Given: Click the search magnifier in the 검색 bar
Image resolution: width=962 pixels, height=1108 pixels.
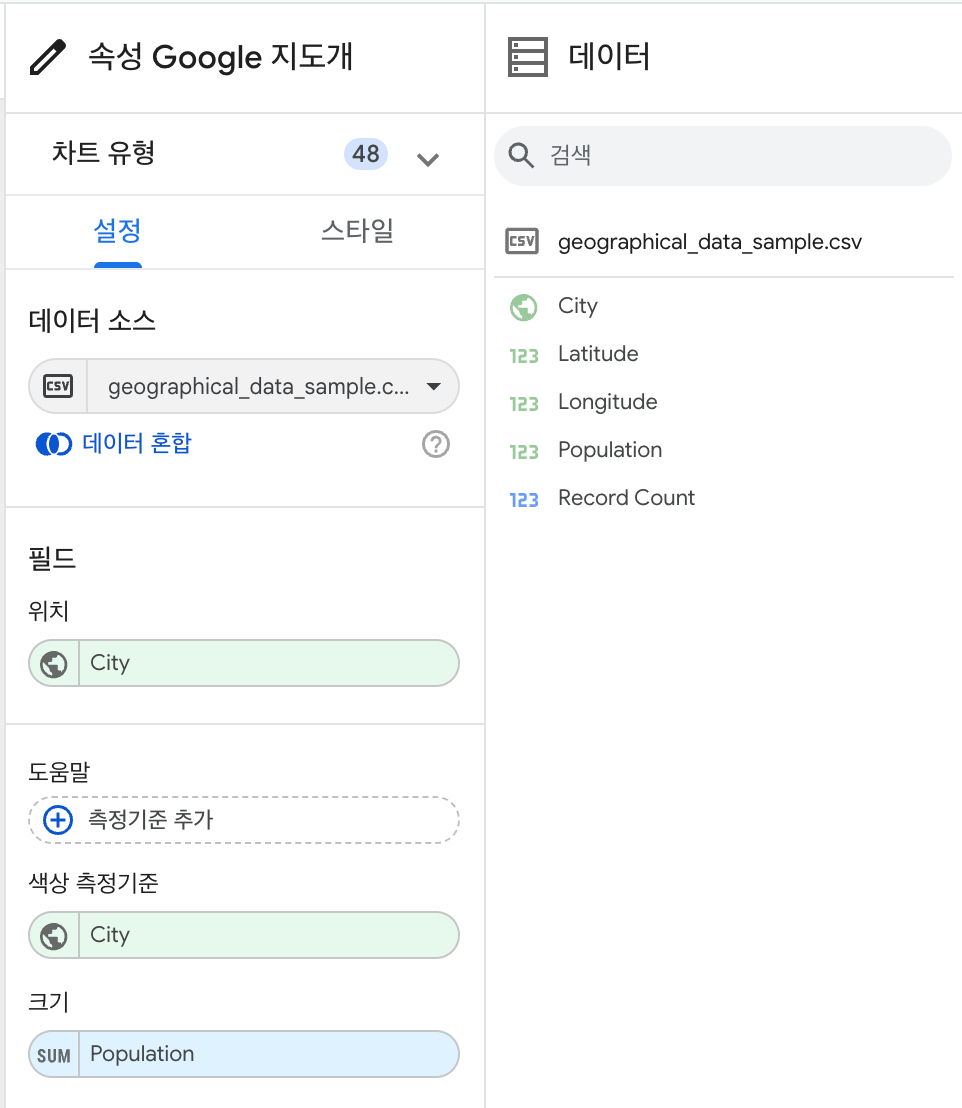Looking at the screenshot, I should click(x=522, y=156).
